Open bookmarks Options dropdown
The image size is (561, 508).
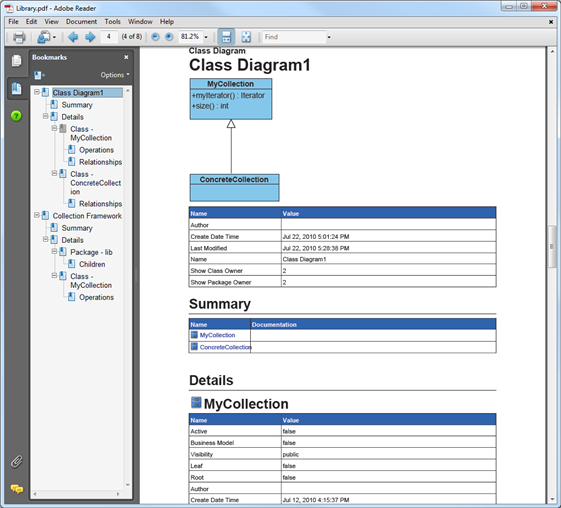[114, 75]
